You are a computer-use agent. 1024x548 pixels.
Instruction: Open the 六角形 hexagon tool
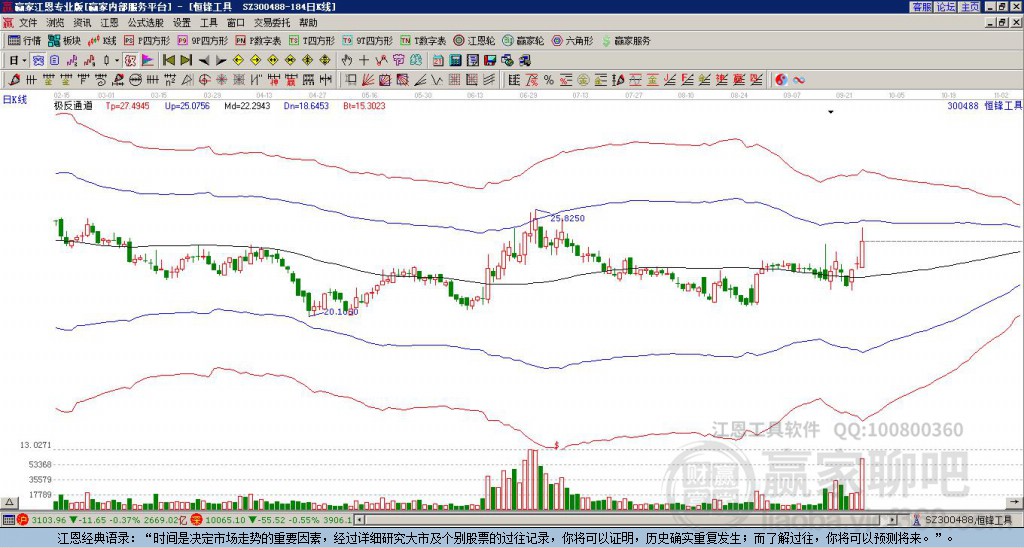click(572, 40)
